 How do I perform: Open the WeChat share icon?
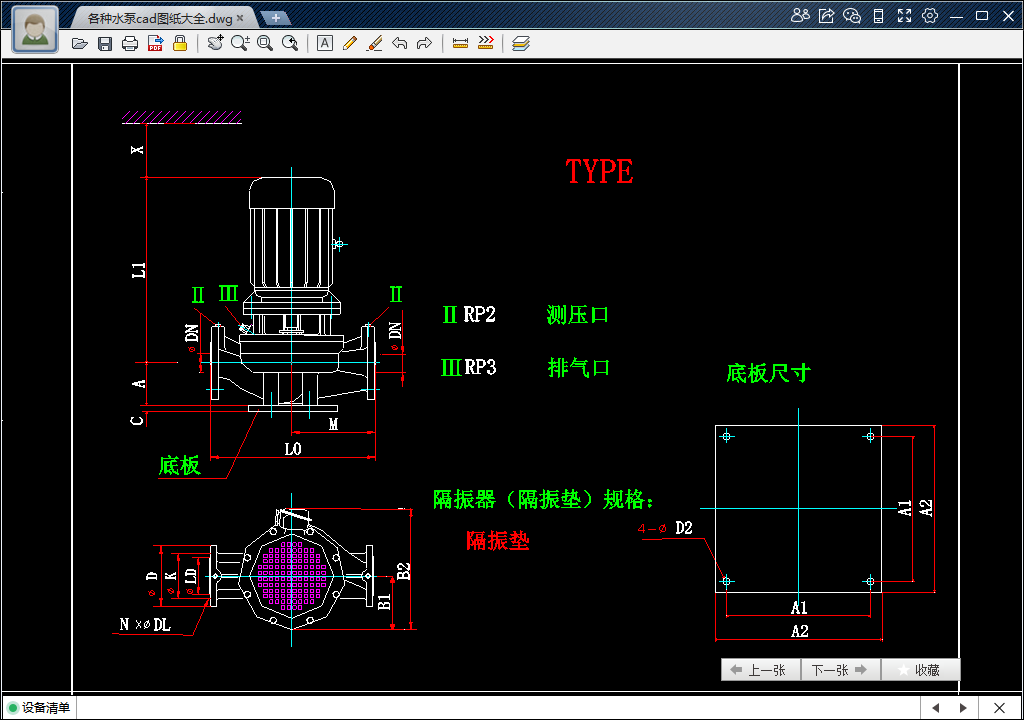[852, 16]
